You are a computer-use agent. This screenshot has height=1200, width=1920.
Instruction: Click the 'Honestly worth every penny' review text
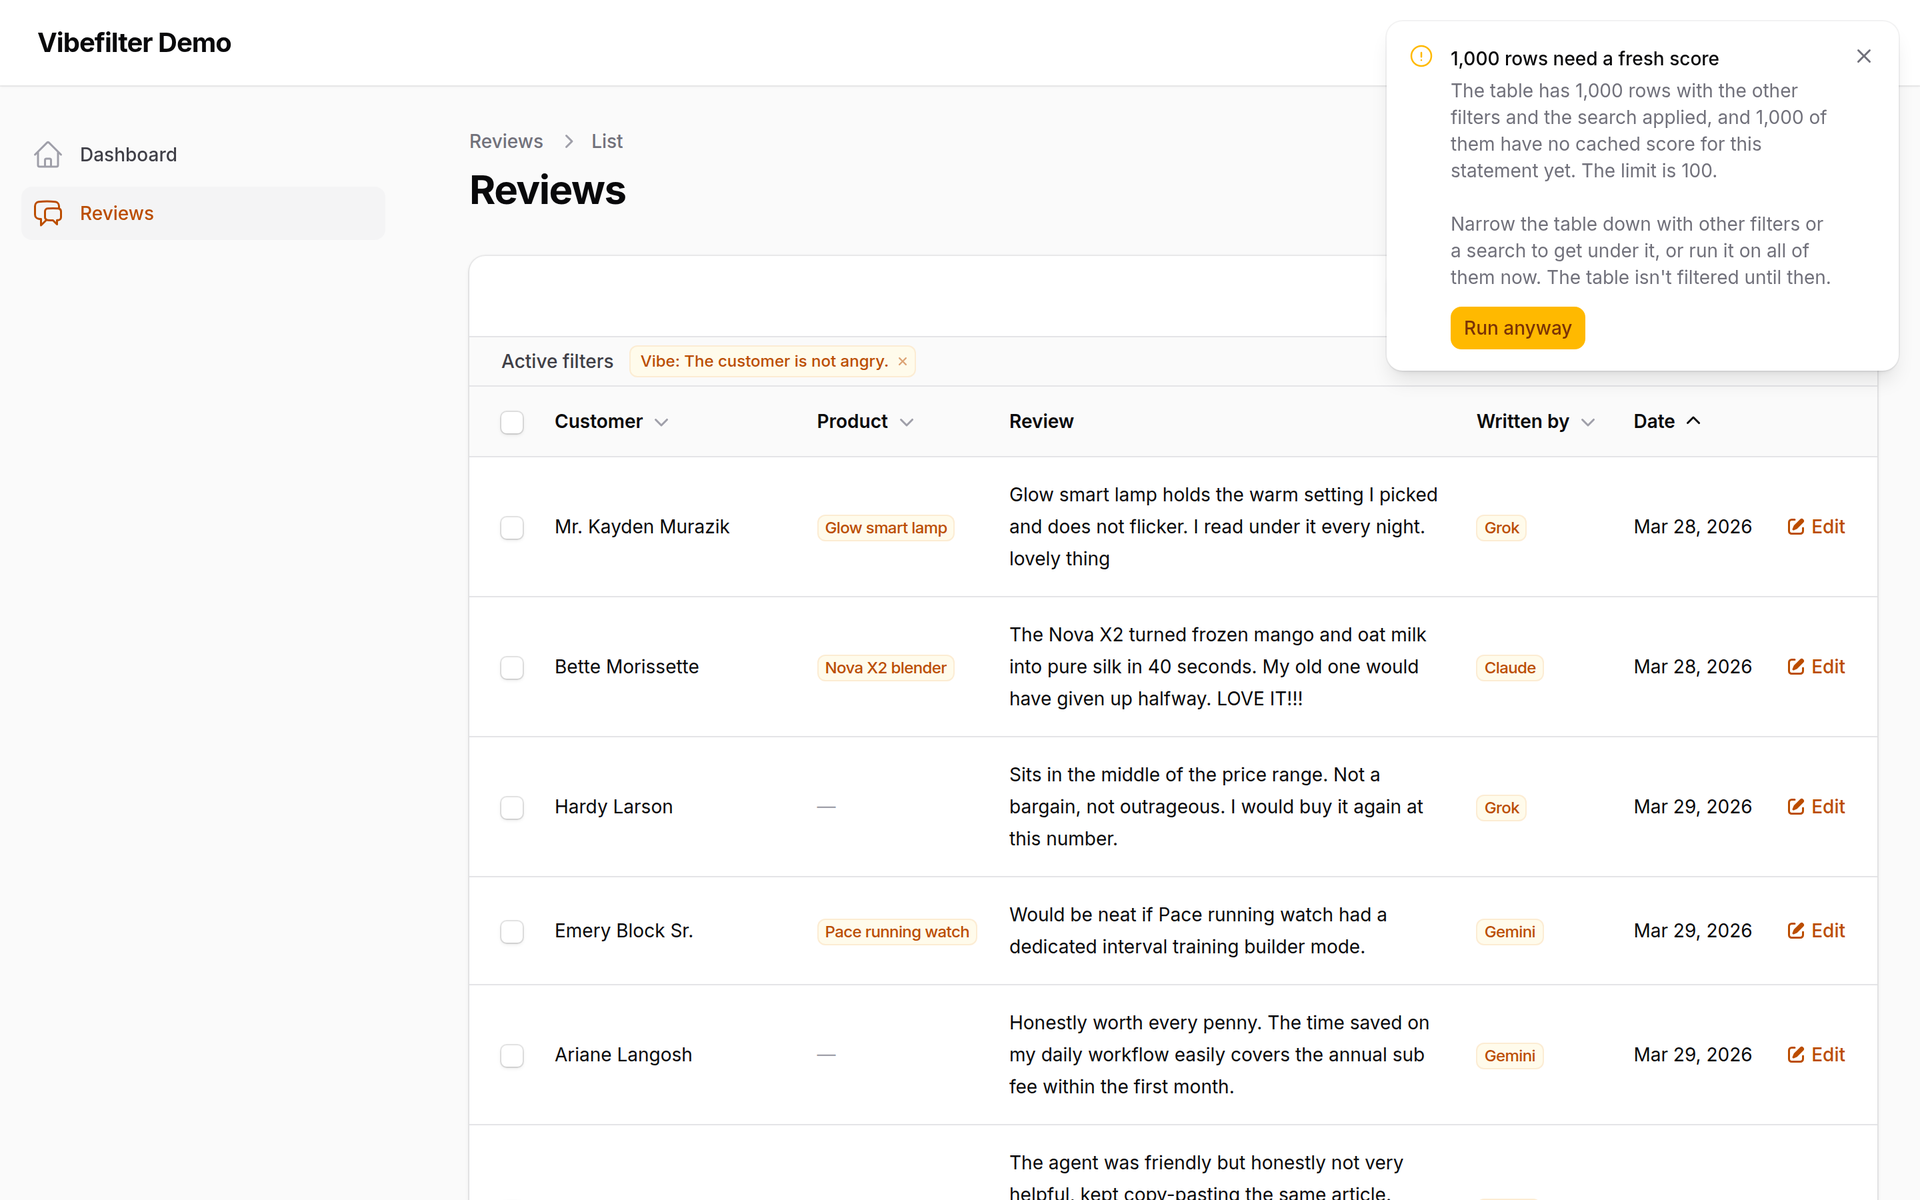tap(1219, 1055)
